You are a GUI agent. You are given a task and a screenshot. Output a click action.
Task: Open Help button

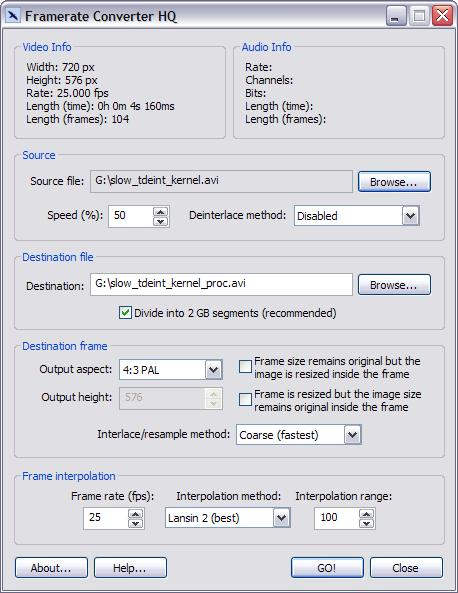(x=130, y=568)
